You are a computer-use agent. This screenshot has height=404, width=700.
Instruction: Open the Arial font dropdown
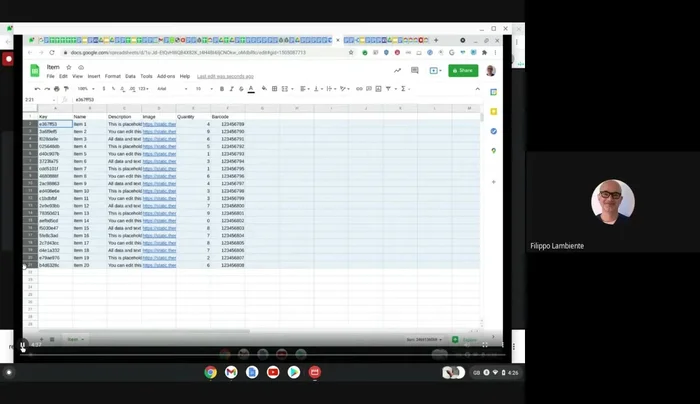click(172, 89)
